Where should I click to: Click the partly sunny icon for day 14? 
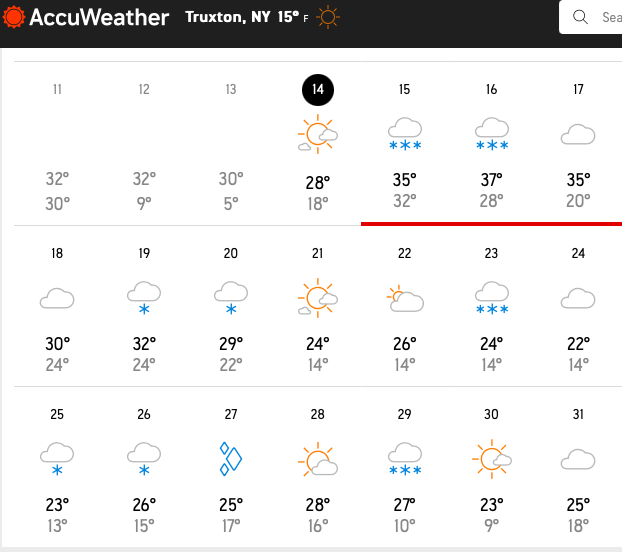(x=318, y=134)
